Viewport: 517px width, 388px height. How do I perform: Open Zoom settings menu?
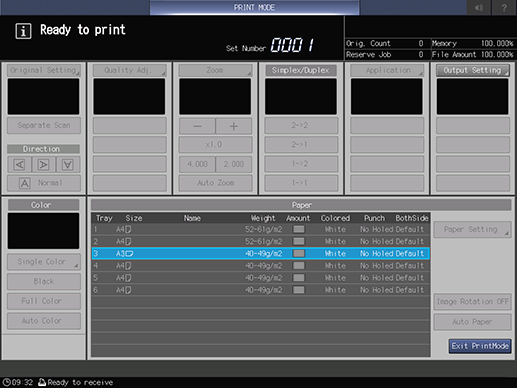[215, 70]
